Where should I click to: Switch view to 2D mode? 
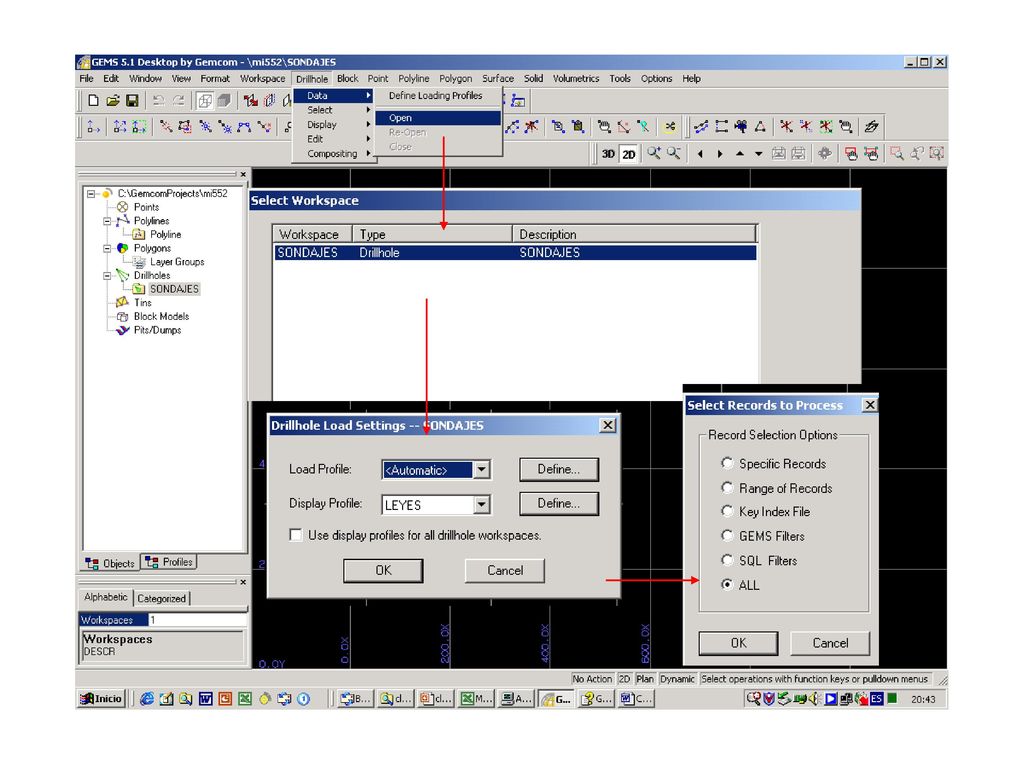pos(628,154)
